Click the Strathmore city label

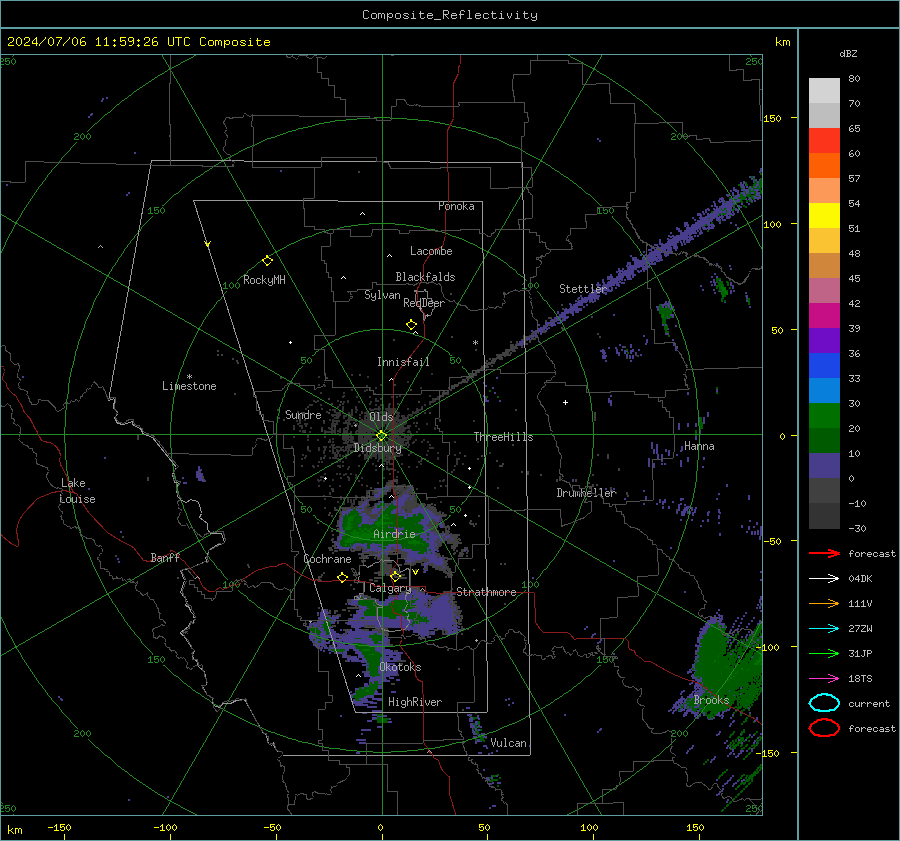[x=486, y=592]
